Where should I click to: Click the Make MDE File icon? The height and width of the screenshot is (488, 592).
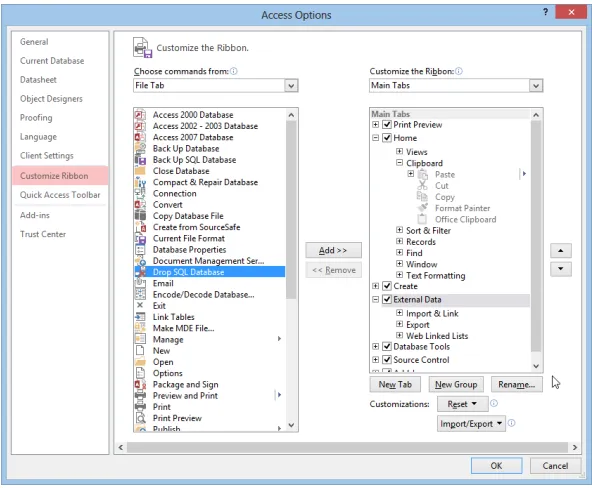pos(140,328)
